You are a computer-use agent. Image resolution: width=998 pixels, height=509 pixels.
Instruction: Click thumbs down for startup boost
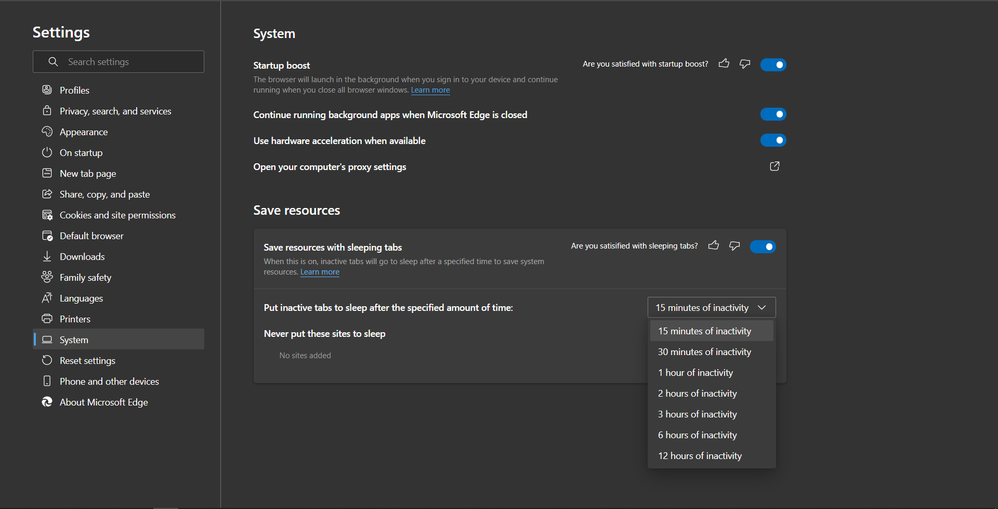click(745, 64)
